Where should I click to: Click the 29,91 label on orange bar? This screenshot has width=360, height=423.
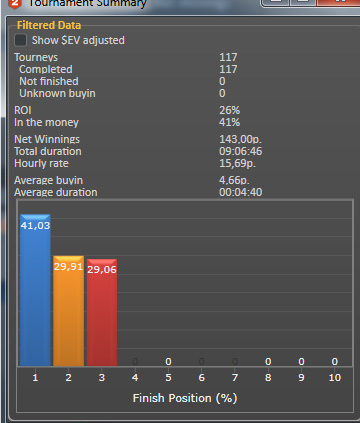[68, 266]
